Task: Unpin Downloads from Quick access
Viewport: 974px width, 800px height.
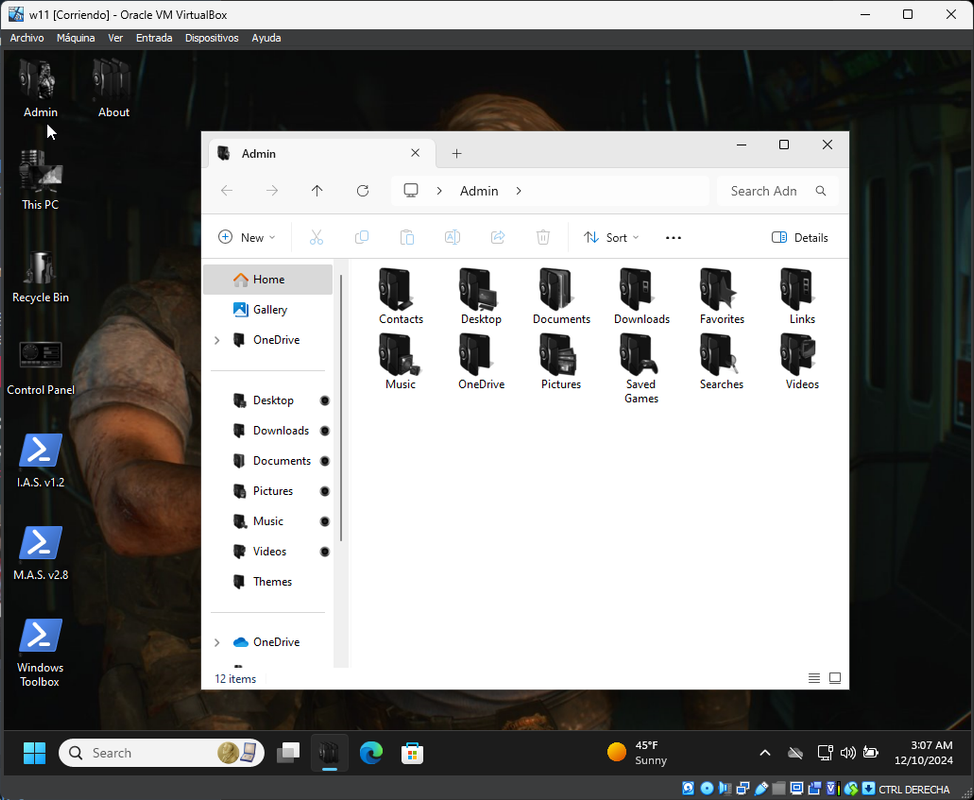Action: pyautogui.click(x=324, y=431)
